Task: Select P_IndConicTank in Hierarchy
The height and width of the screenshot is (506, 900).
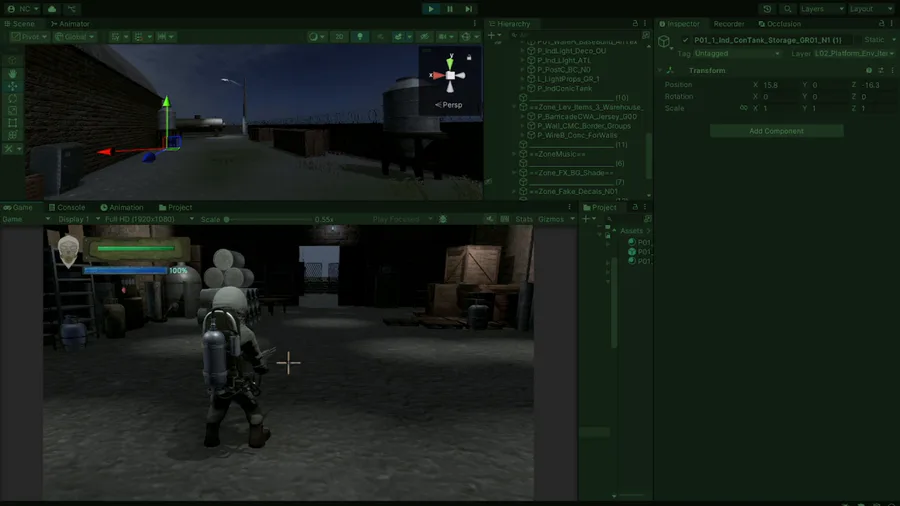Action: pos(564,88)
